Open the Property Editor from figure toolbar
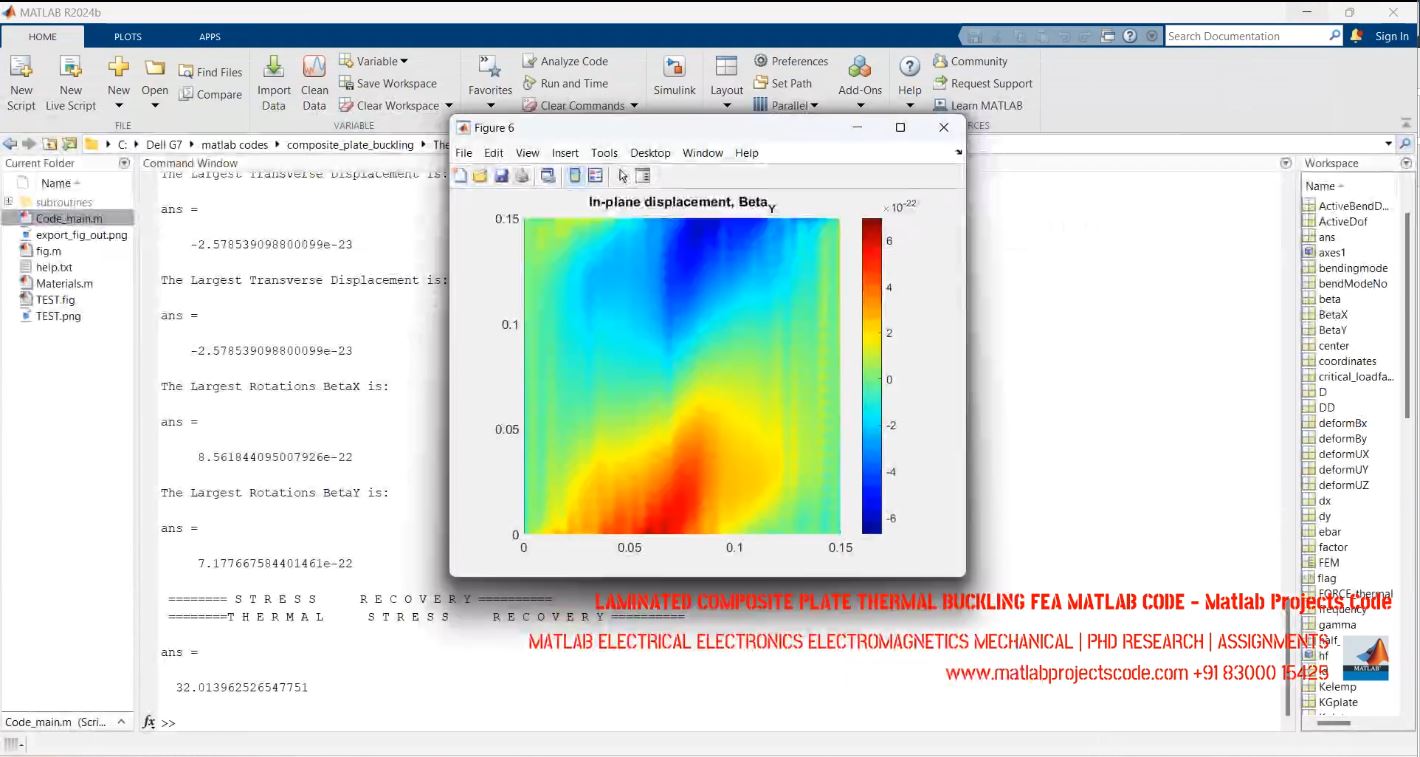Image resolution: width=1420 pixels, height=757 pixels. tap(641, 175)
